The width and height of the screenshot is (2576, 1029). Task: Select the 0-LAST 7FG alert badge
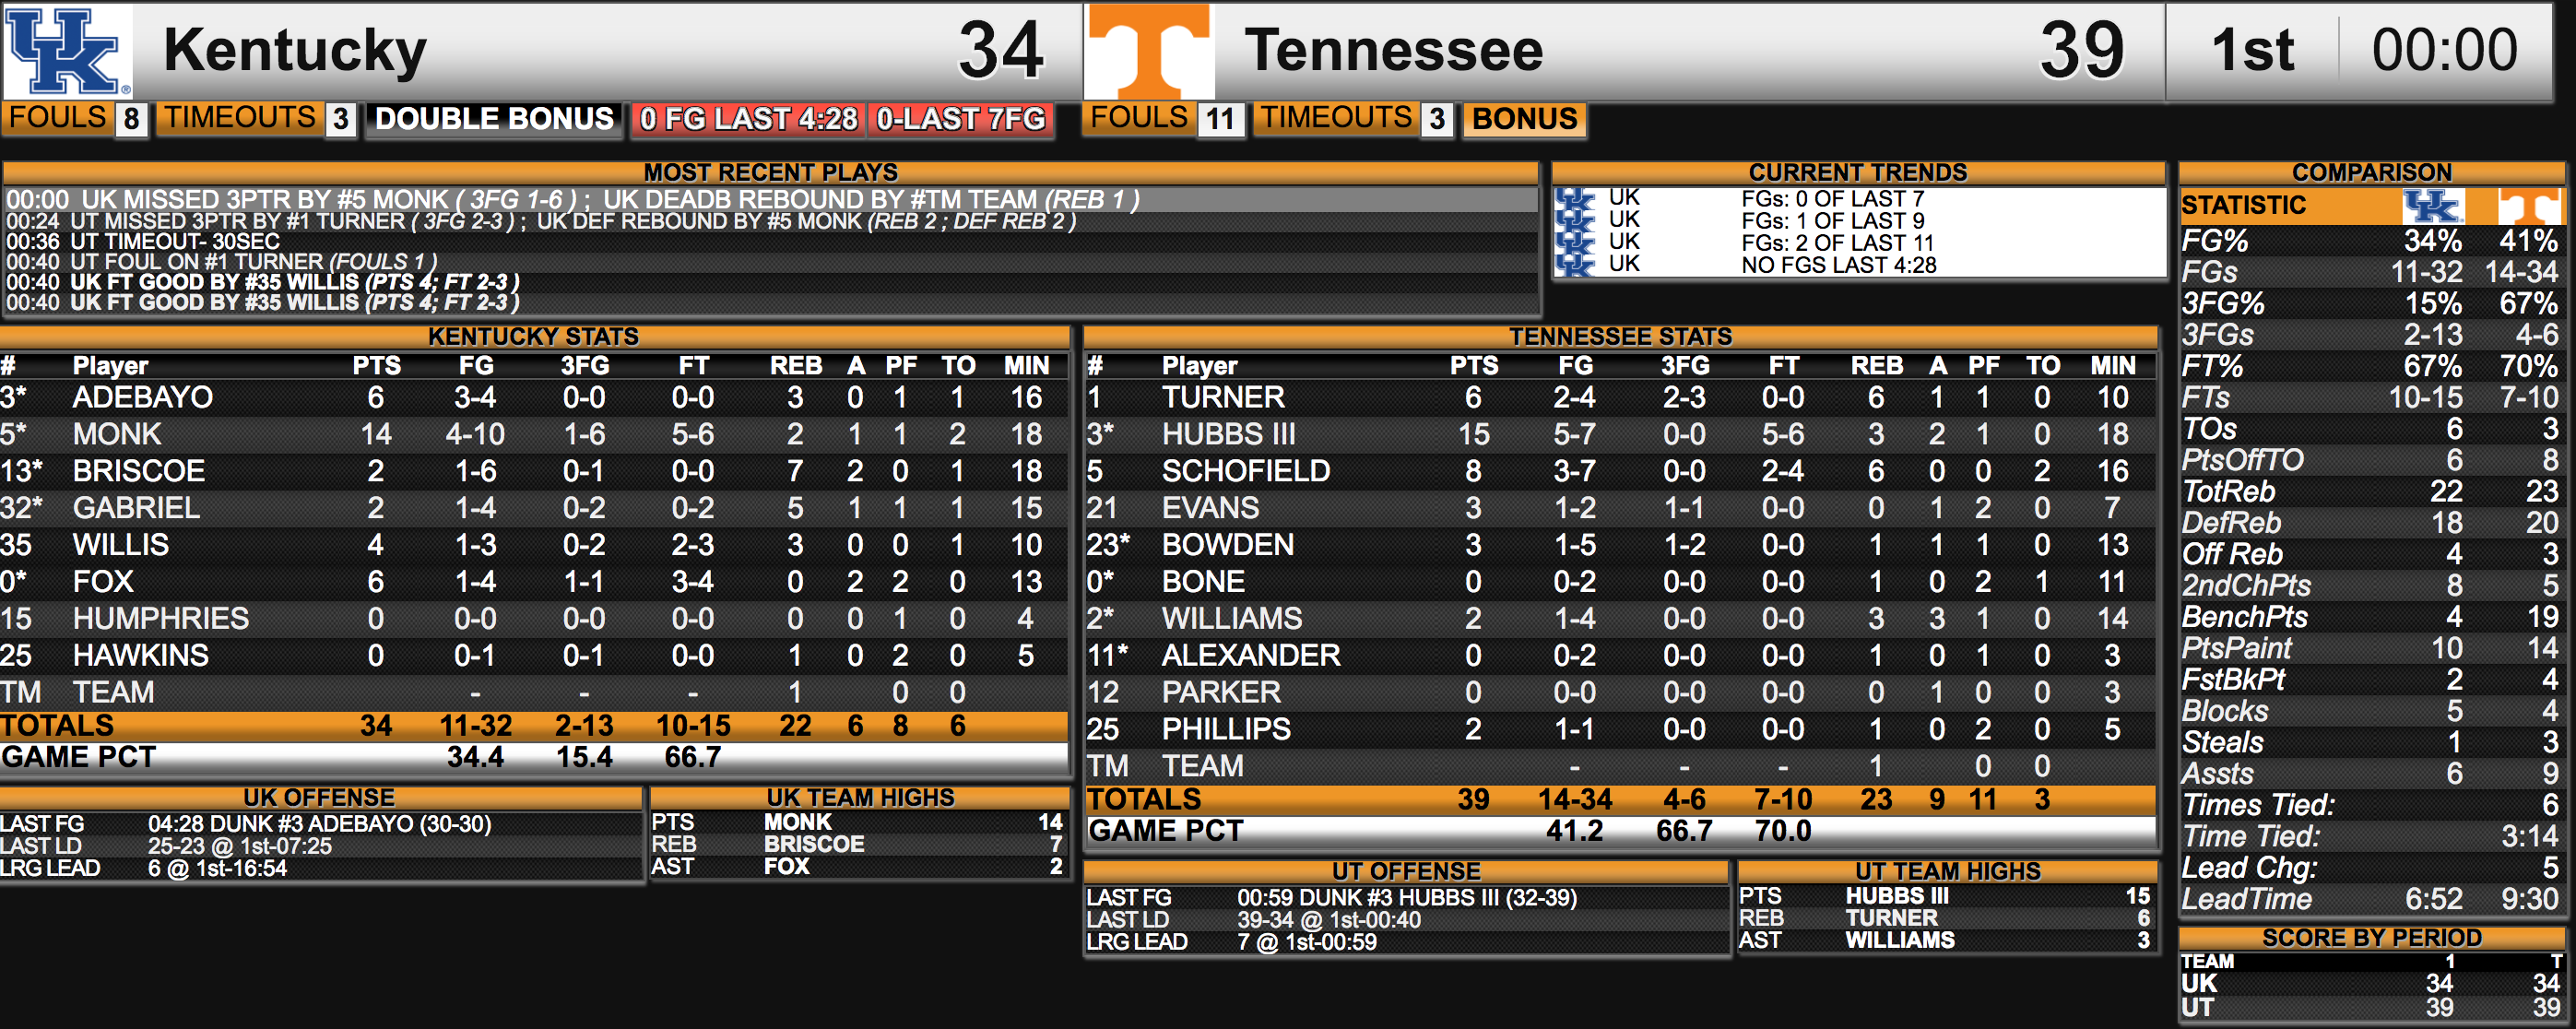coord(961,120)
